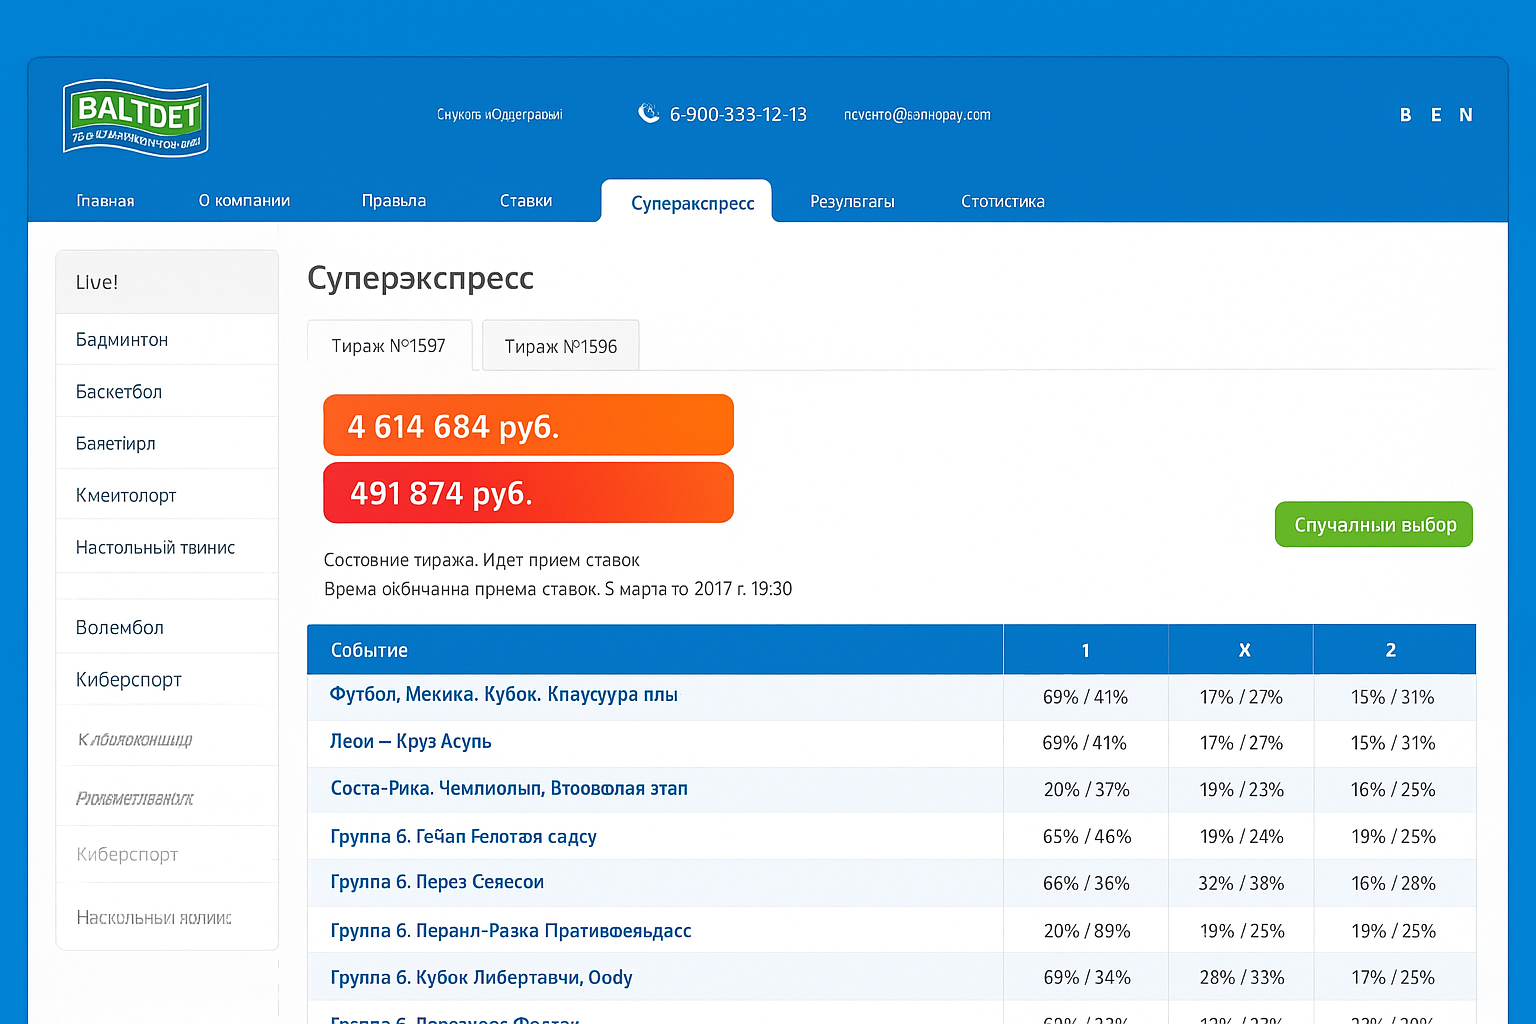The image size is (1536, 1024).
Task: Select the Тираж №1597 tab
Action: tap(388, 346)
